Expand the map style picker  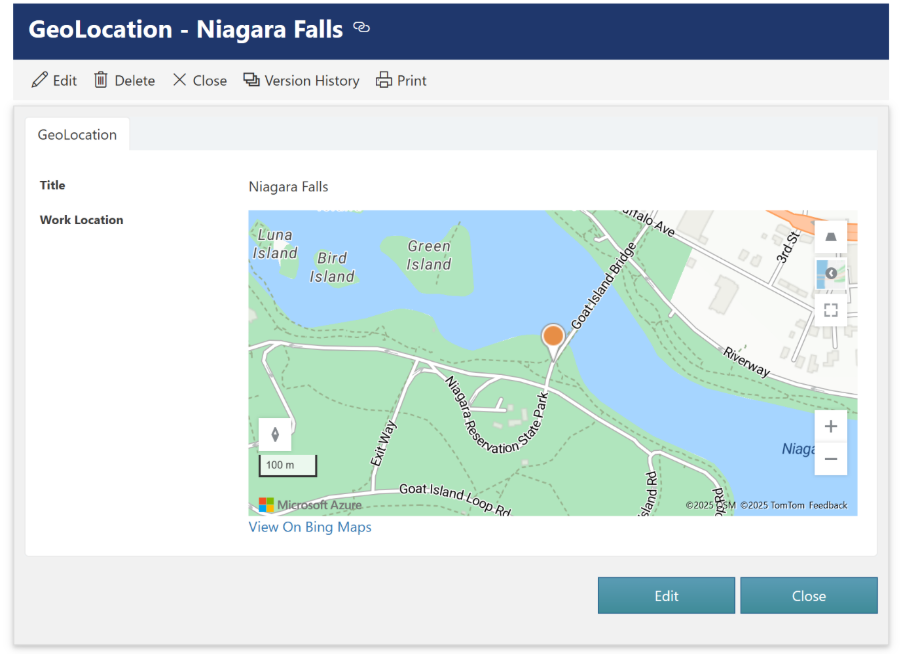coord(830,273)
